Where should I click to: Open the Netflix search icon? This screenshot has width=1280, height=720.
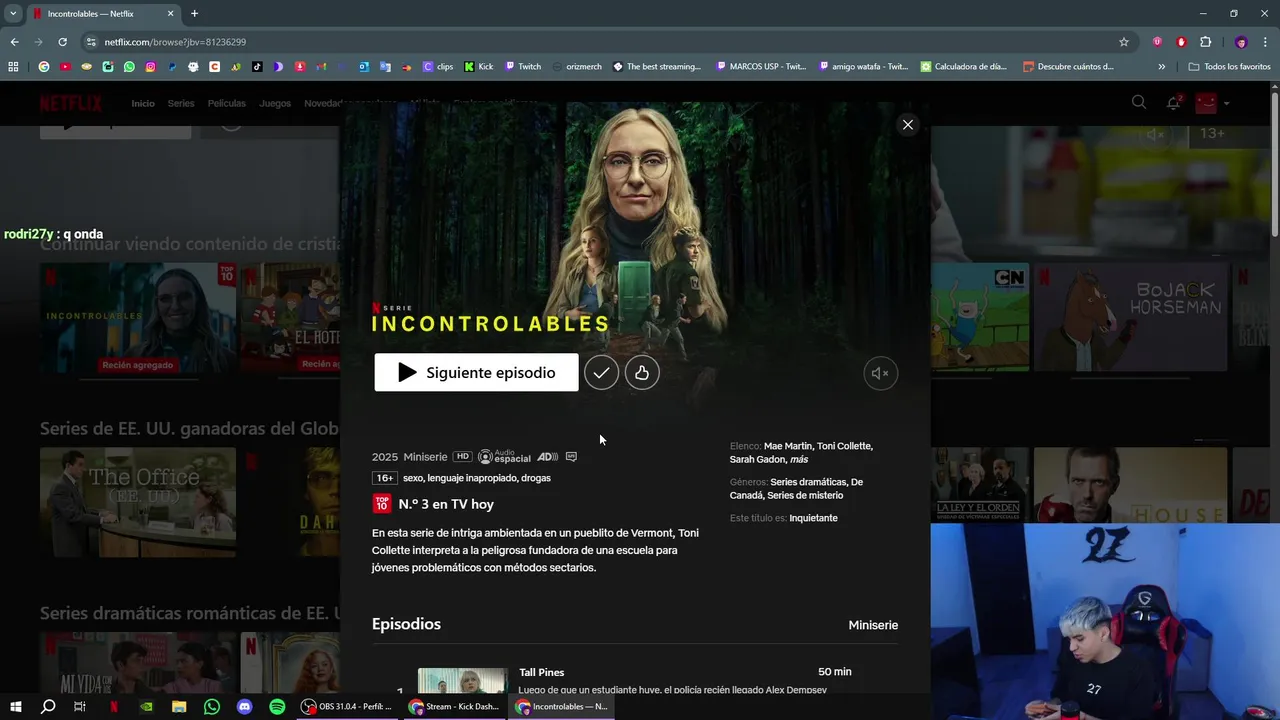(x=1138, y=102)
